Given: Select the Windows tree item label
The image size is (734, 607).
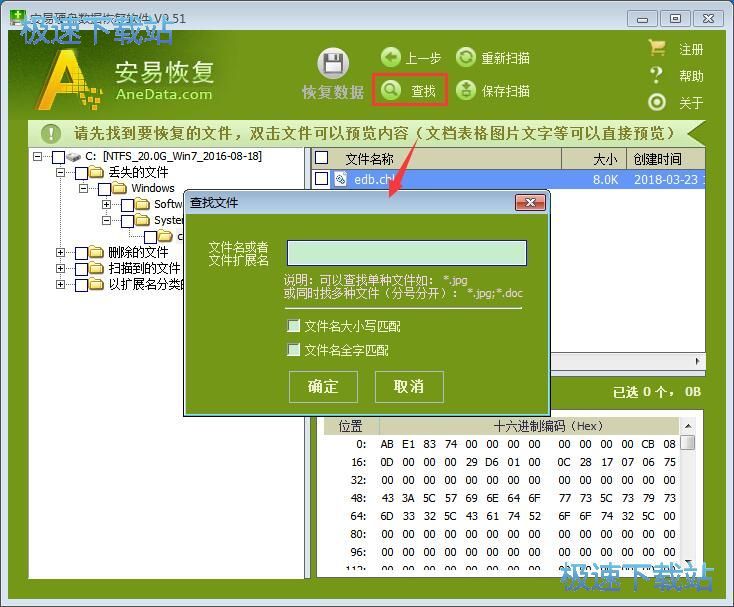Looking at the screenshot, I should (153, 188).
